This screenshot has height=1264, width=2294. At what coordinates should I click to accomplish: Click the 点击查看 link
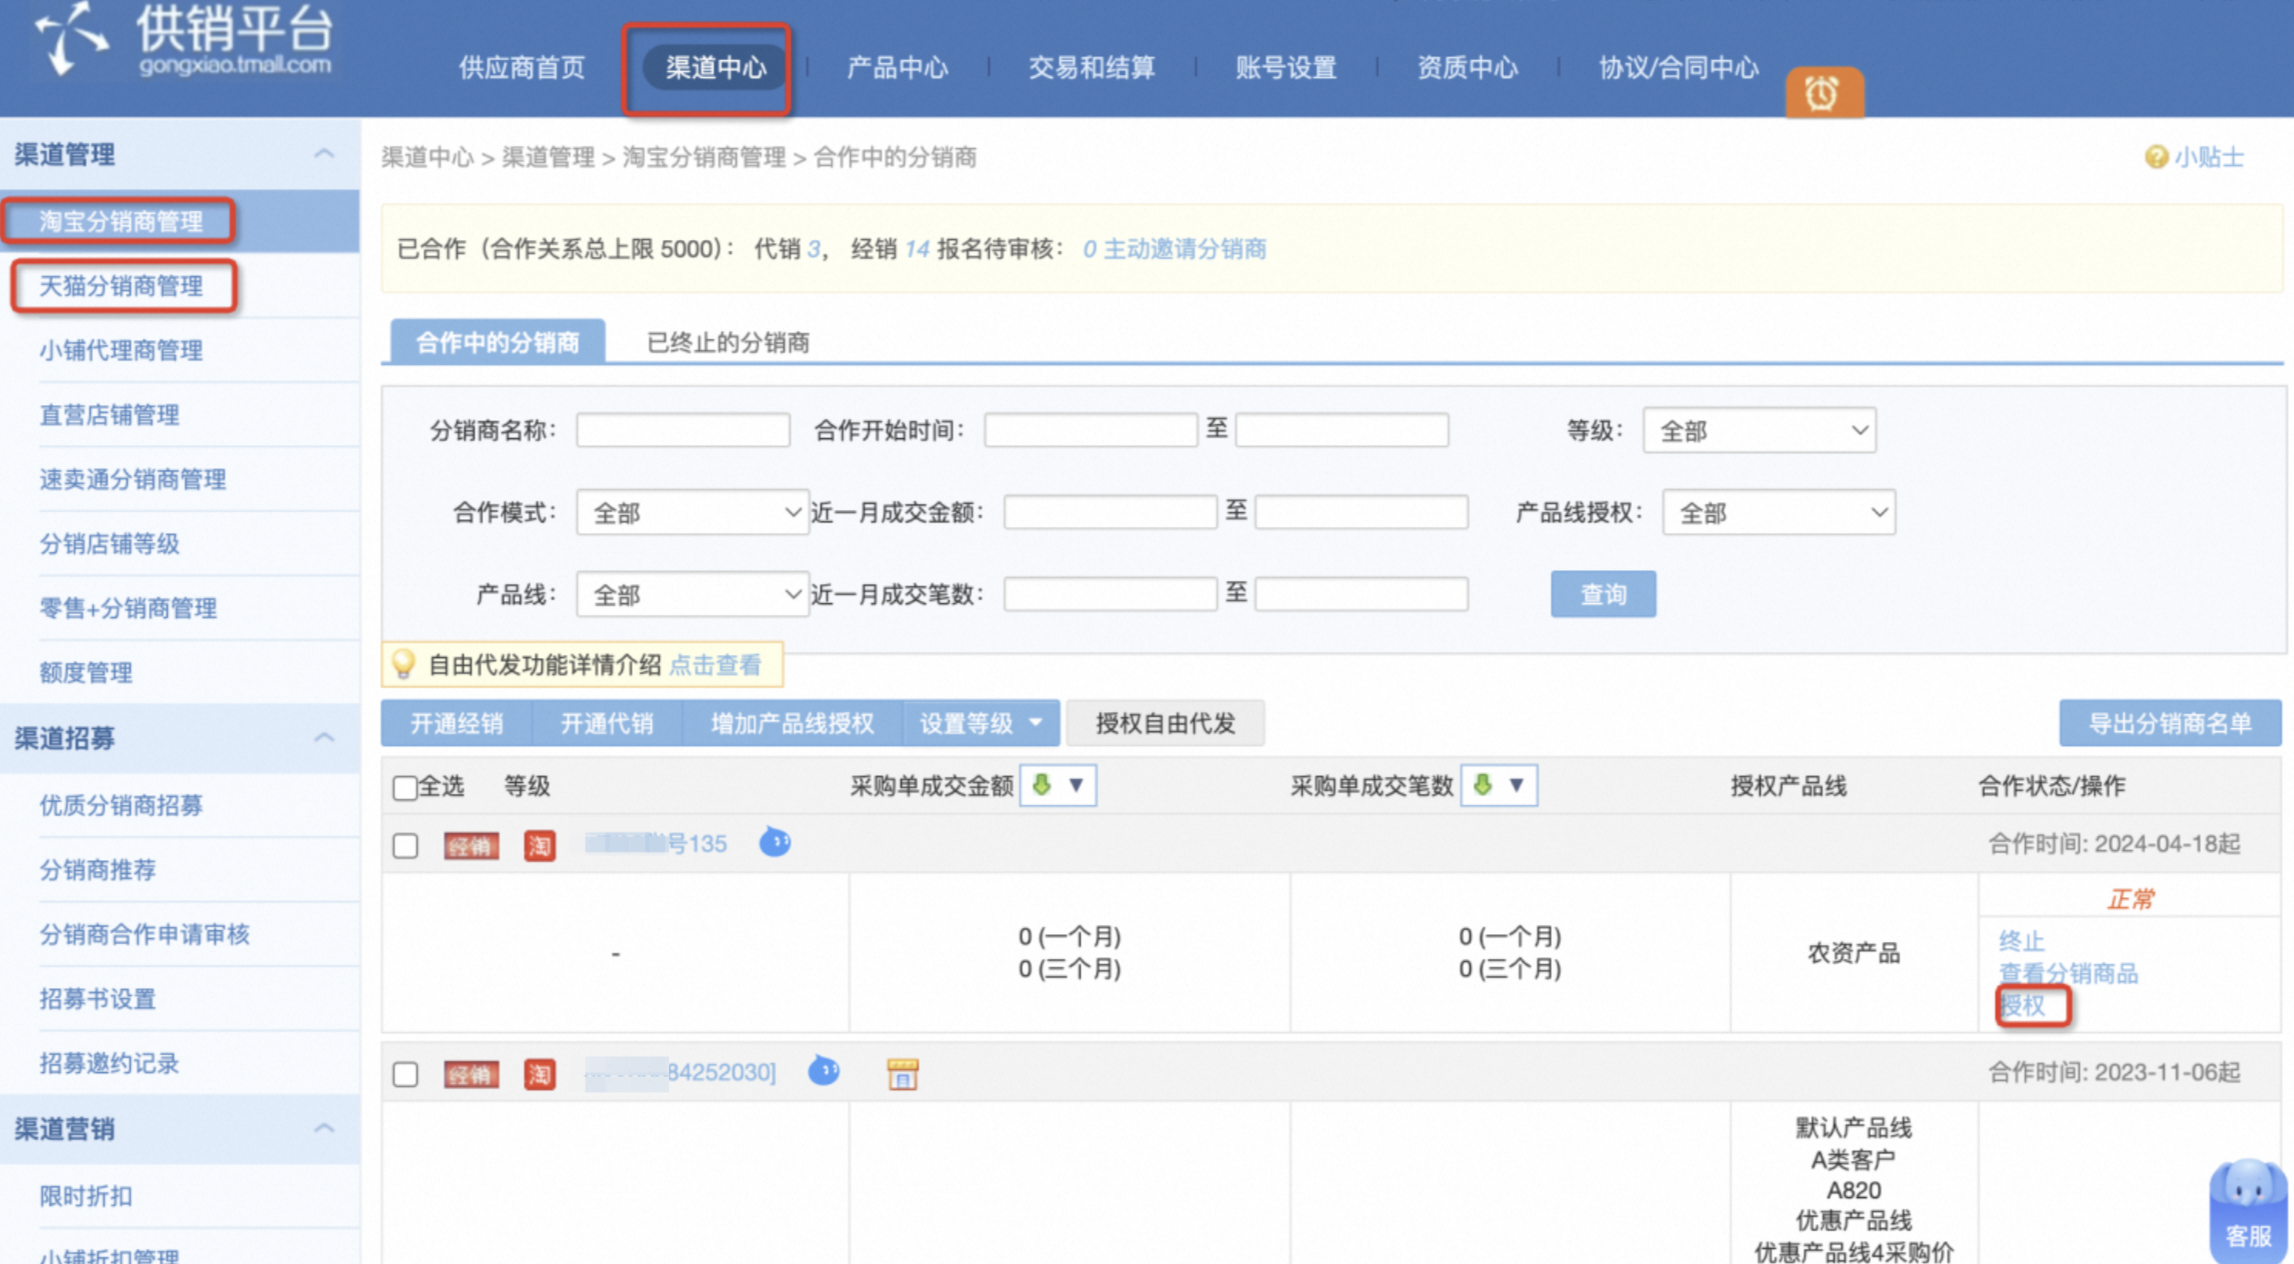pyautogui.click(x=715, y=665)
